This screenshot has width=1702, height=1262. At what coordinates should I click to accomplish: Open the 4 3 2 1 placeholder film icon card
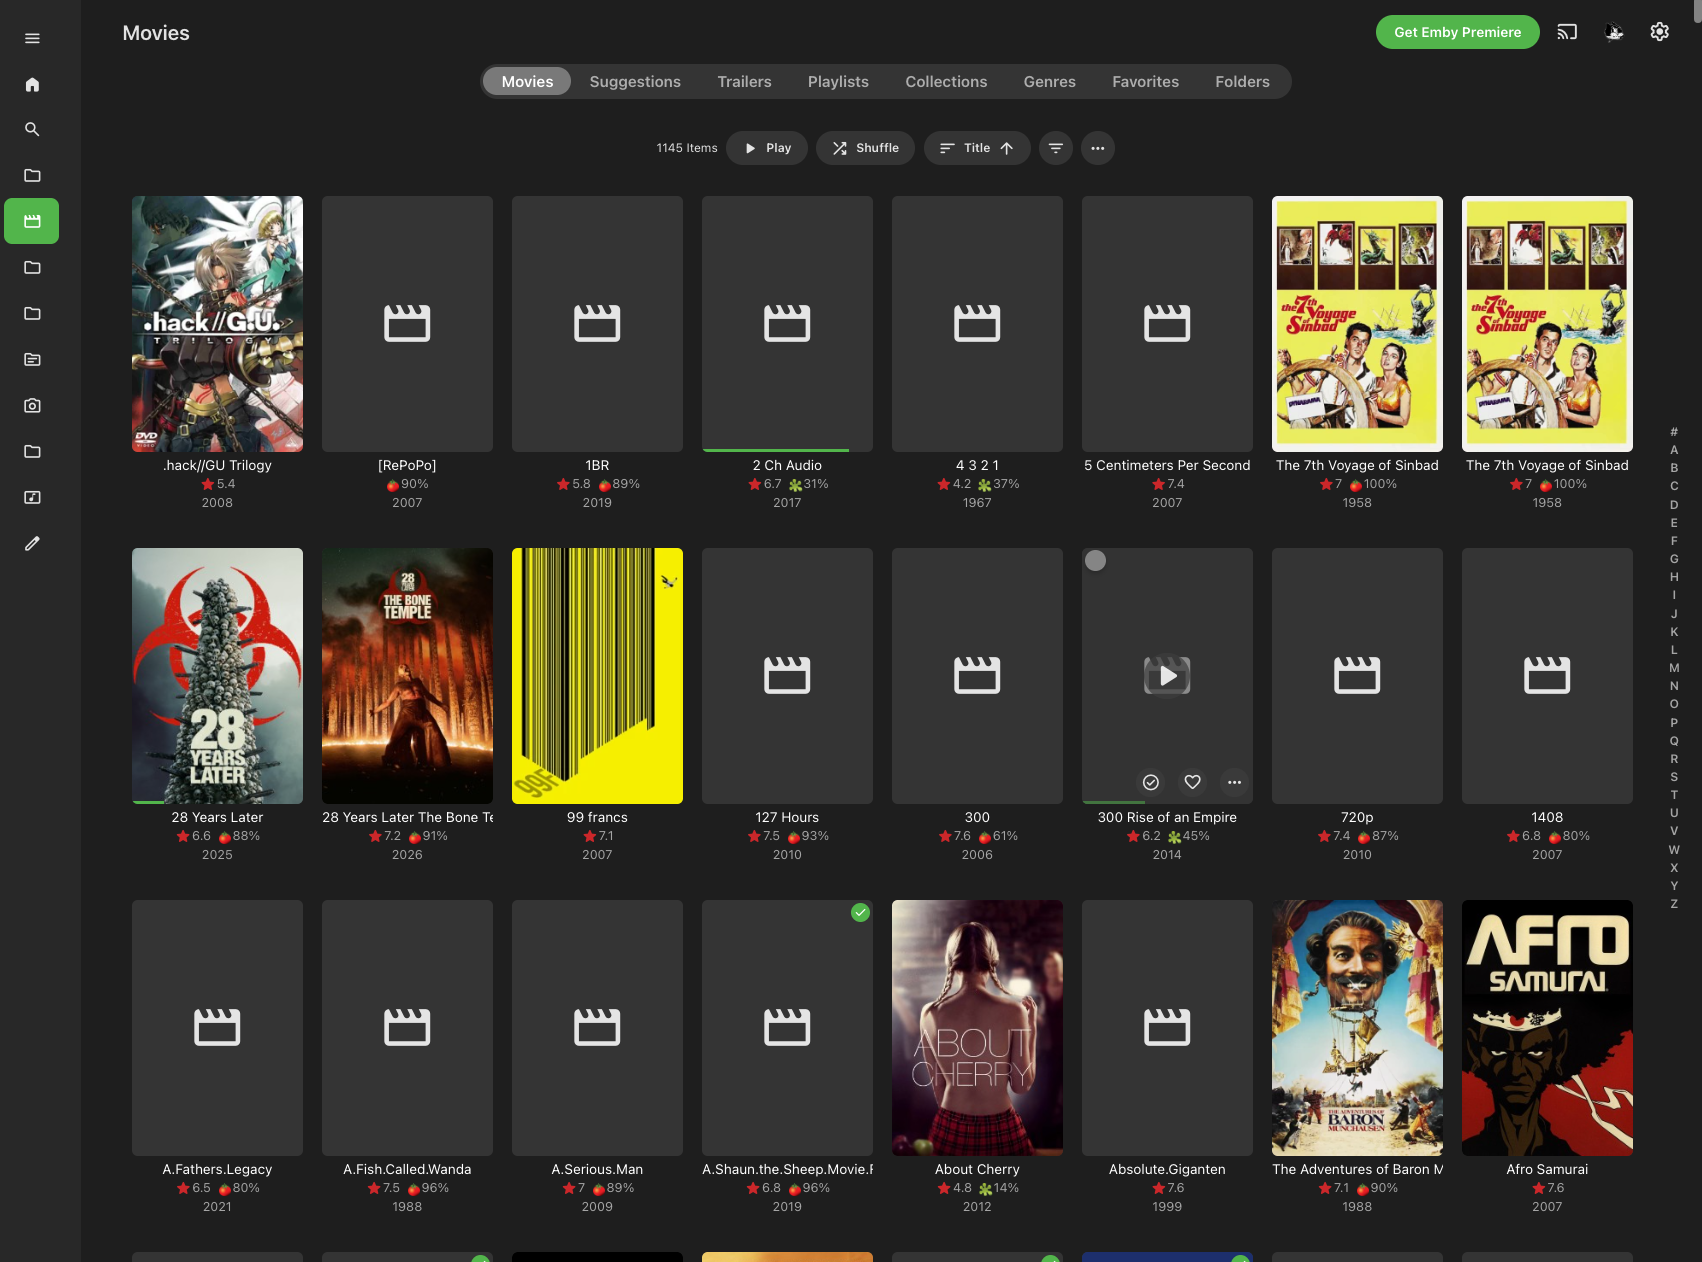977,324
